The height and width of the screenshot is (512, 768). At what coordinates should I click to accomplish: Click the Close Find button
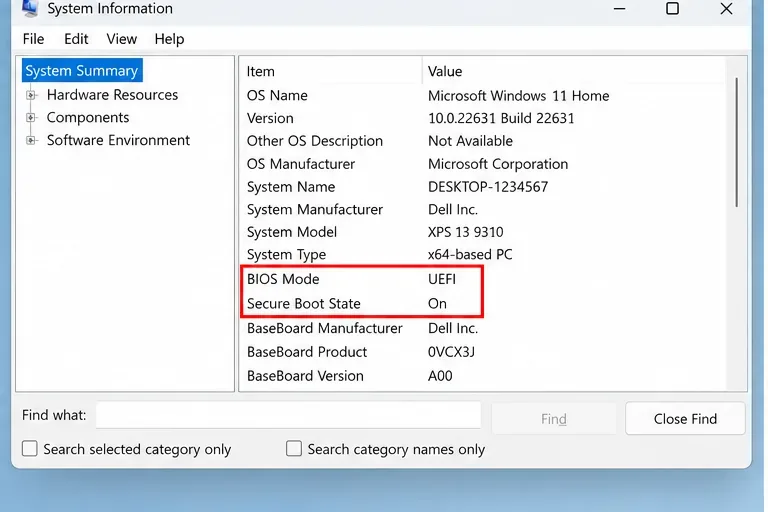pos(685,419)
